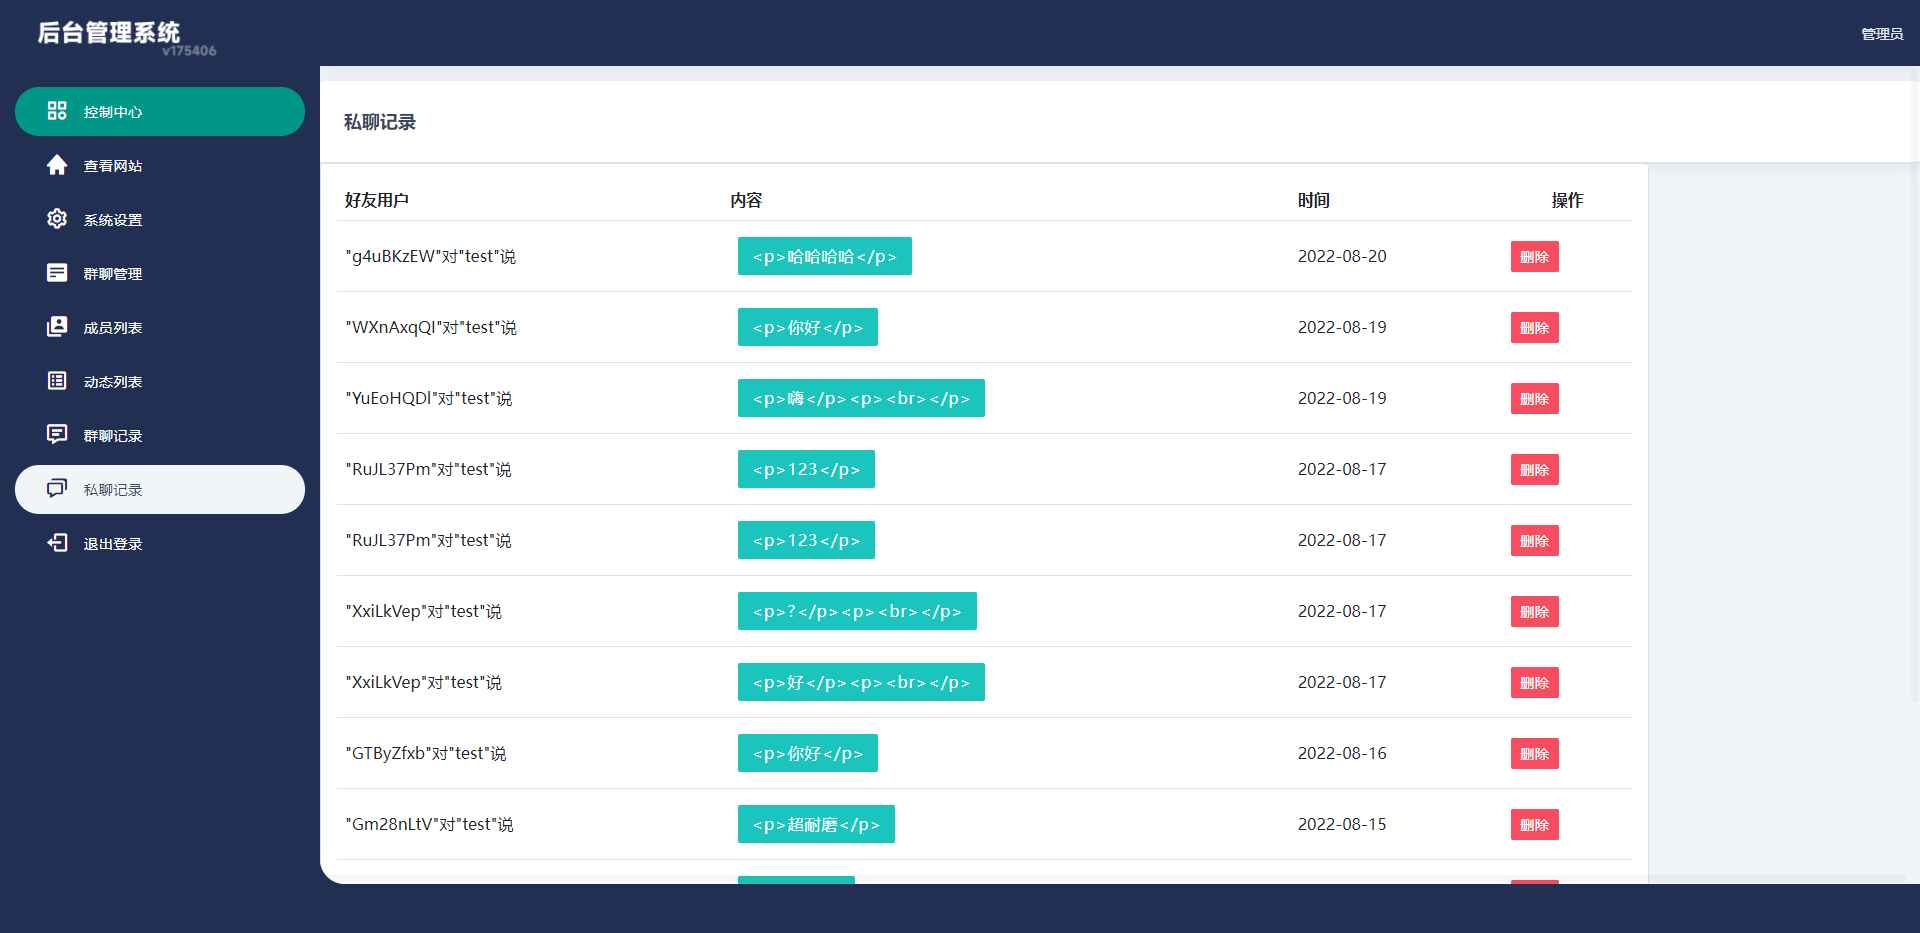This screenshot has height=933, width=1920.
Task: Go to 系统设置 menu
Action: coord(160,219)
